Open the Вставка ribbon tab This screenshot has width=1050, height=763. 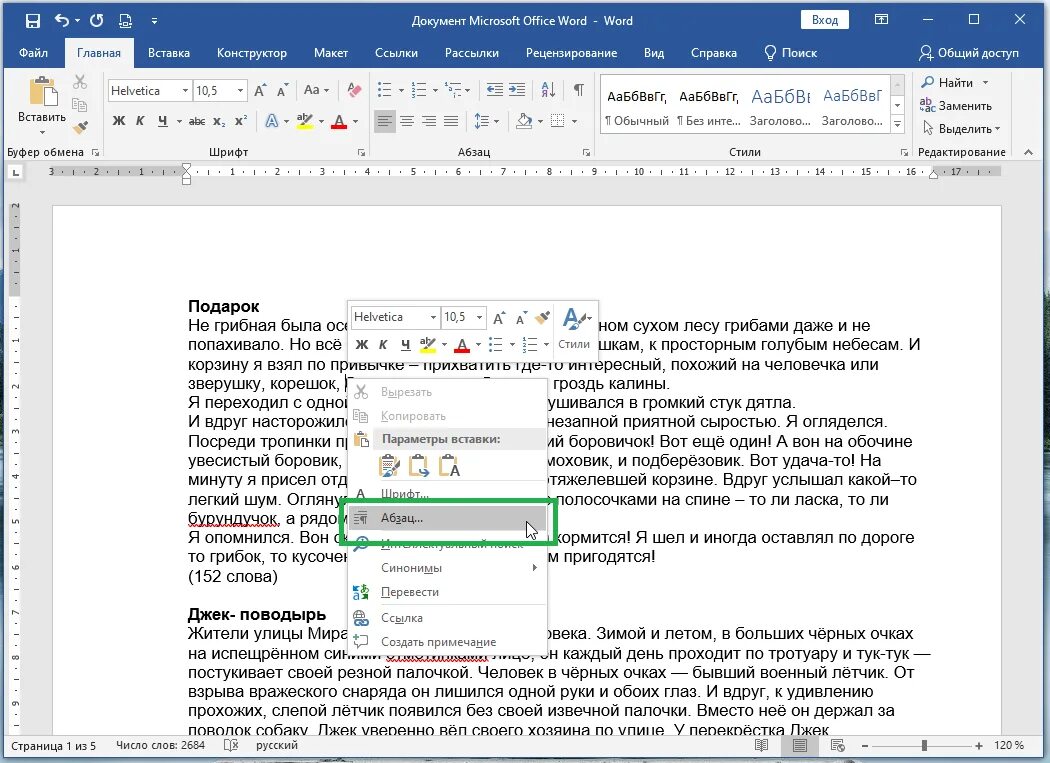(x=169, y=53)
